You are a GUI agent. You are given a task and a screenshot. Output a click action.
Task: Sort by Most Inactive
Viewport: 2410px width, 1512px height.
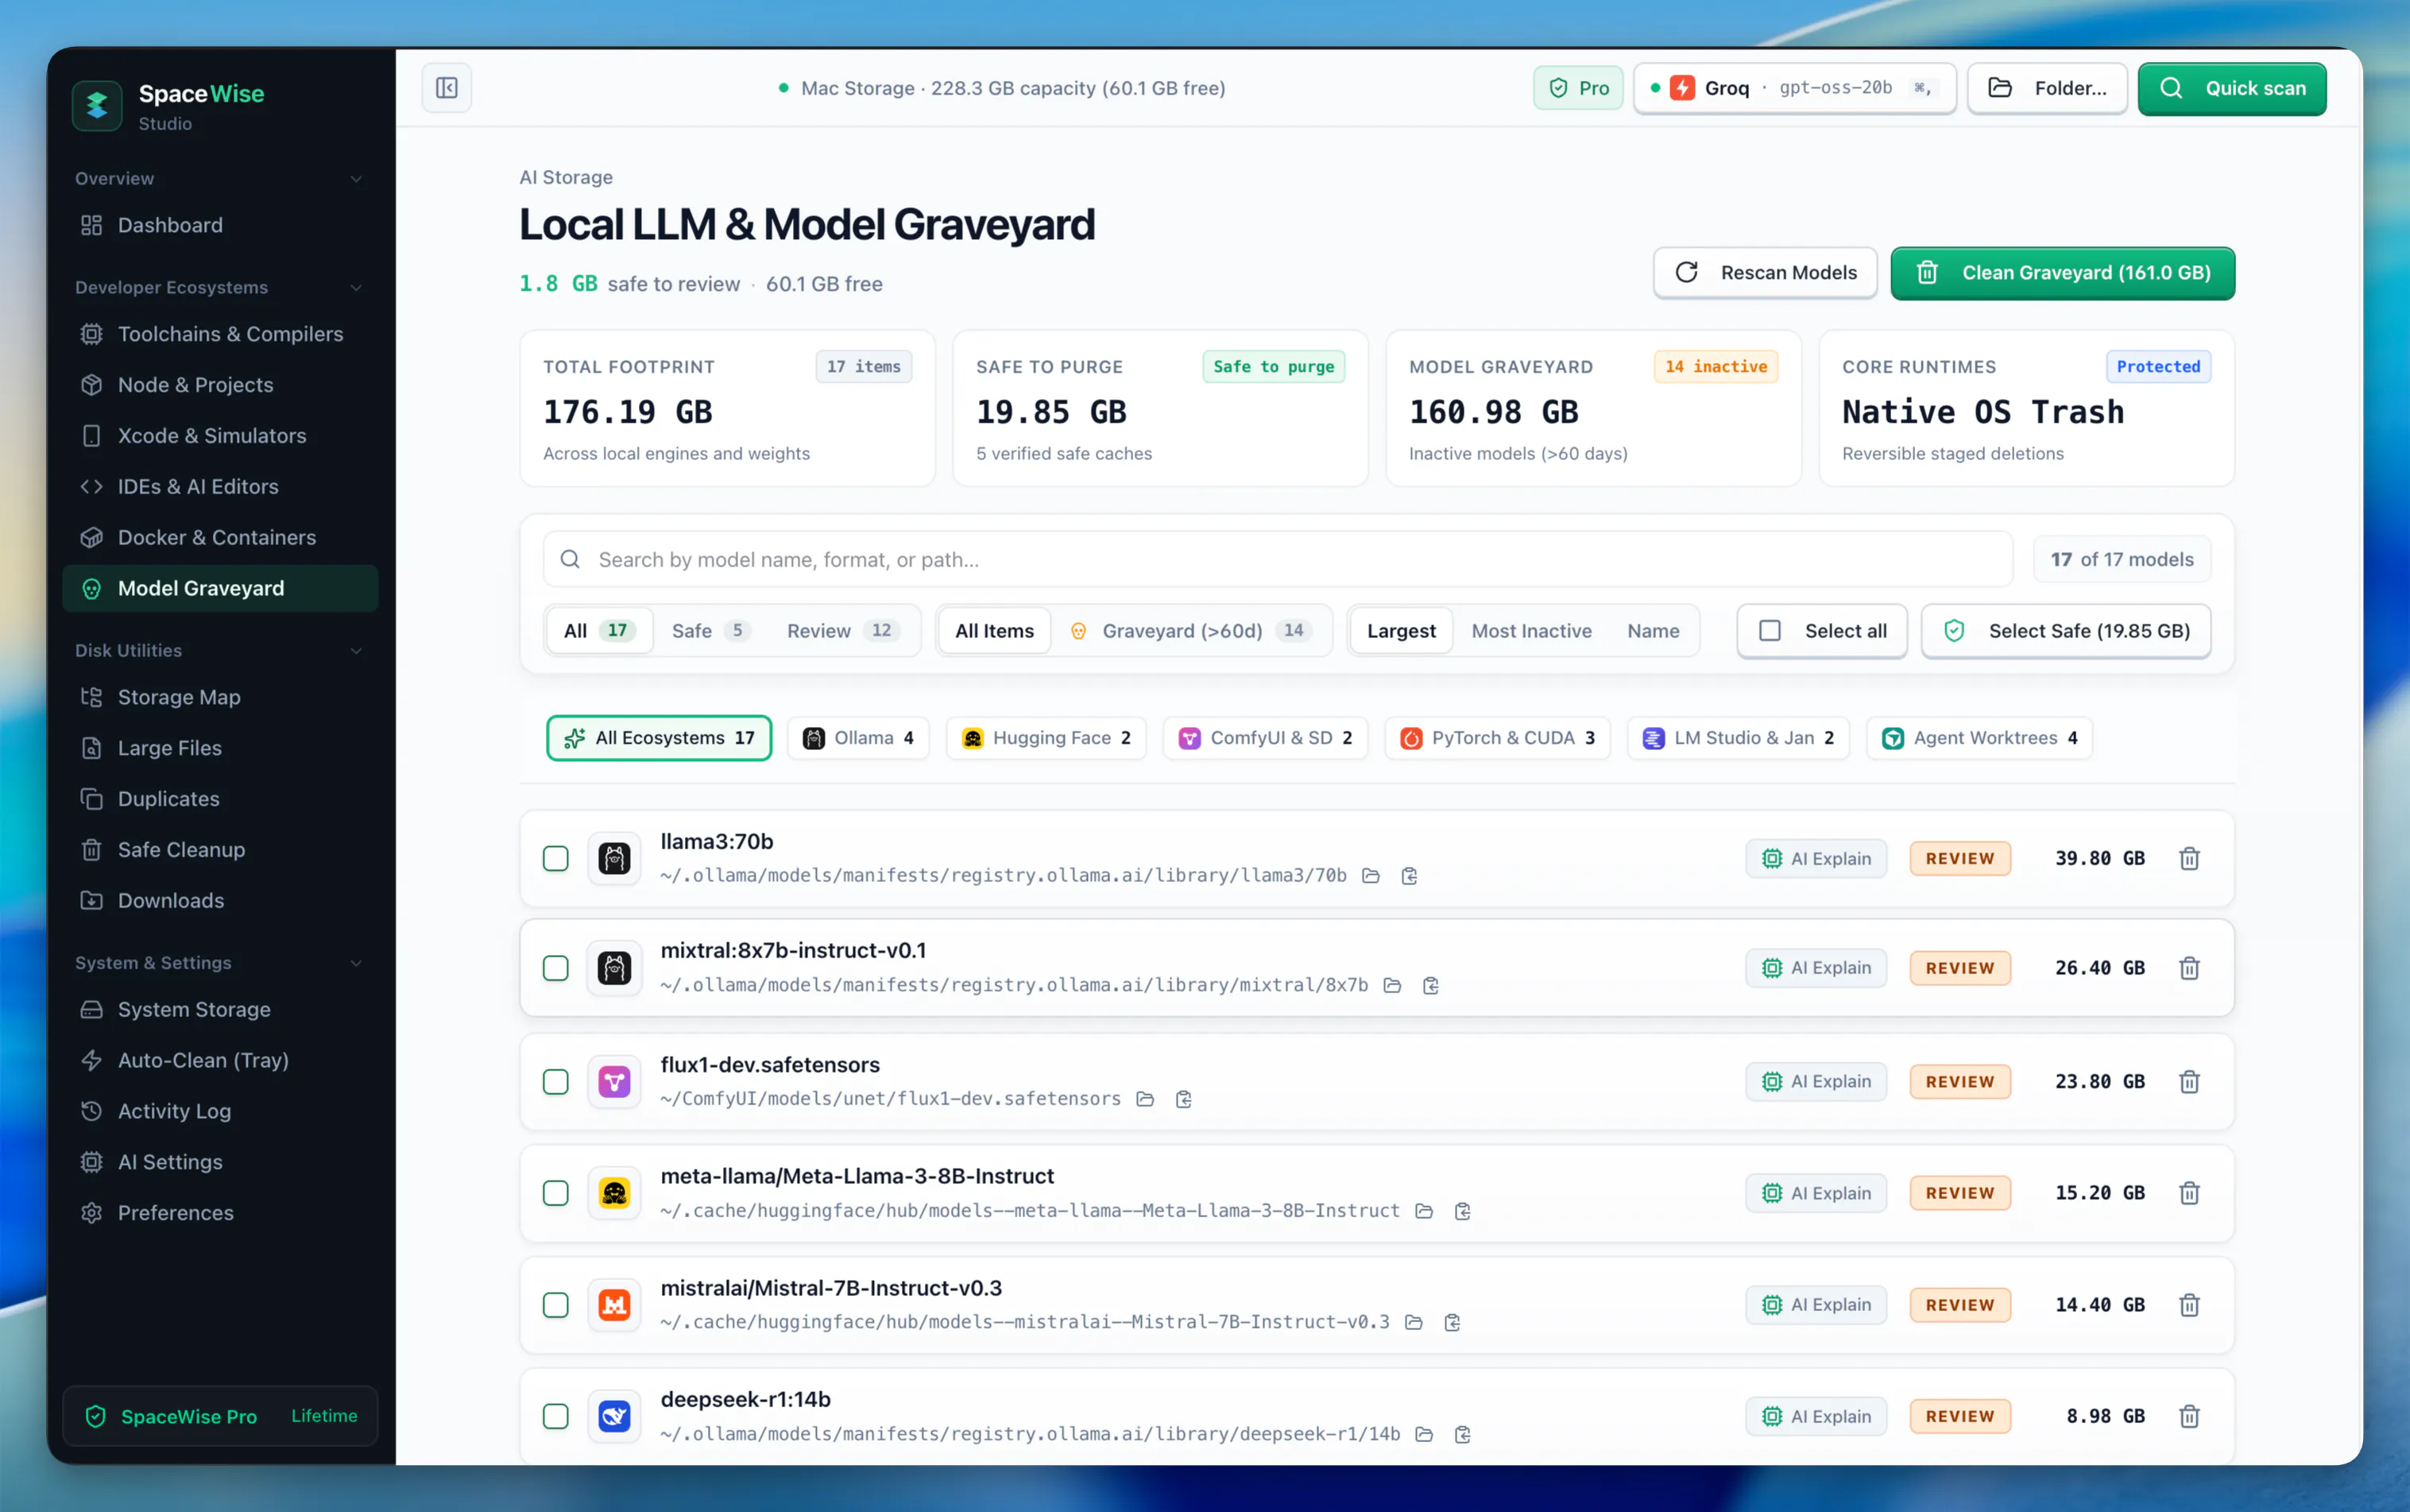[x=1531, y=631]
